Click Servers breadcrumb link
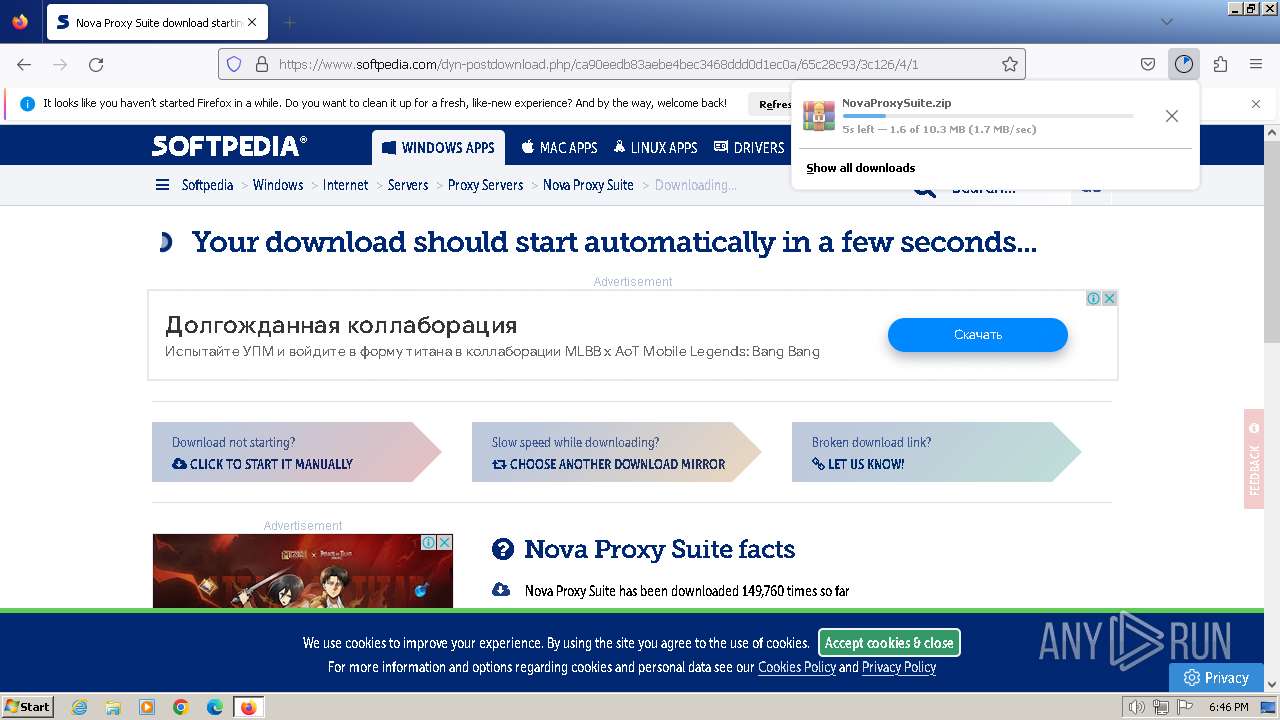Viewport: 1280px width, 720px height. (x=408, y=185)
